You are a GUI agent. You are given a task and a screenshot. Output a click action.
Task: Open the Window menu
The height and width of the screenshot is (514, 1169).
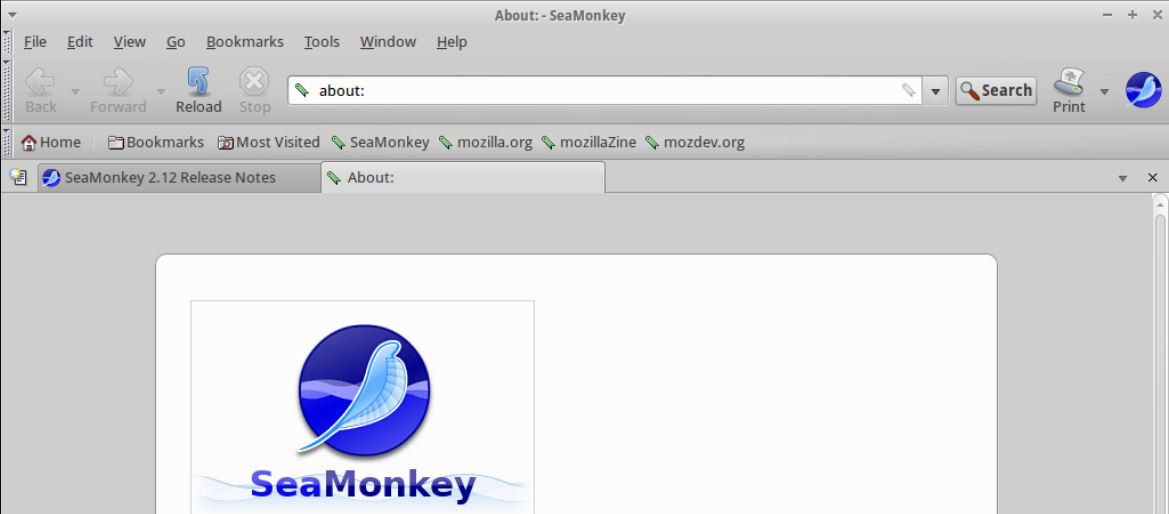click(x=388, y=42)
